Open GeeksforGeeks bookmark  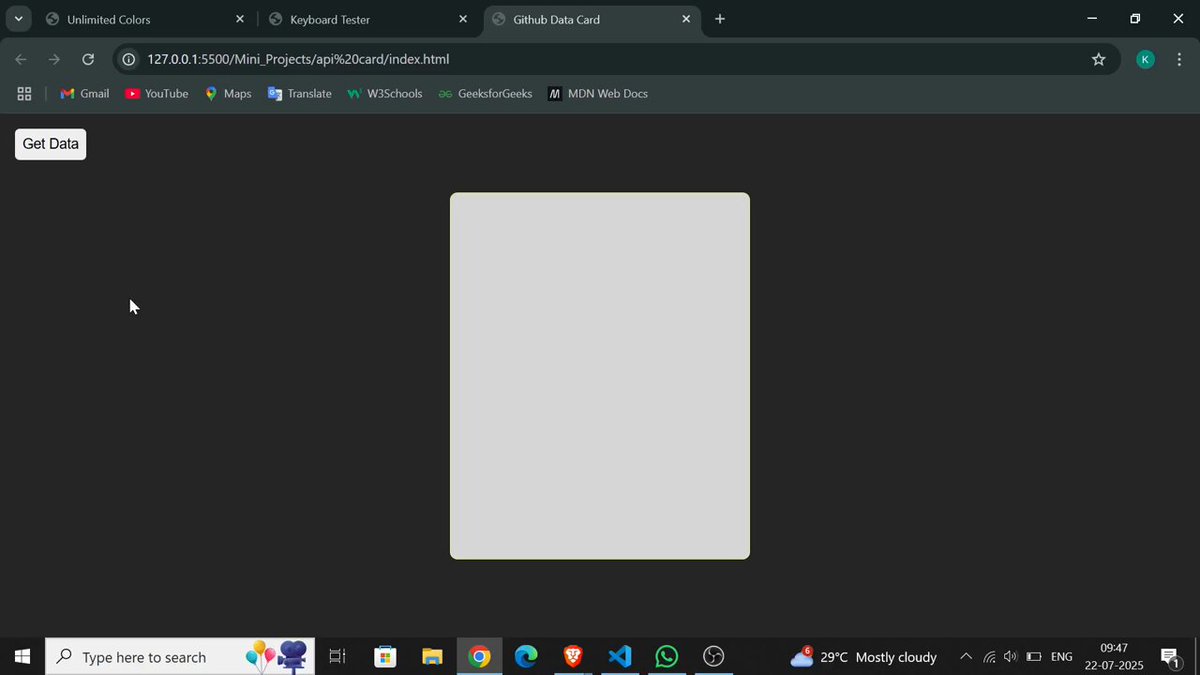tap(485, 93)
